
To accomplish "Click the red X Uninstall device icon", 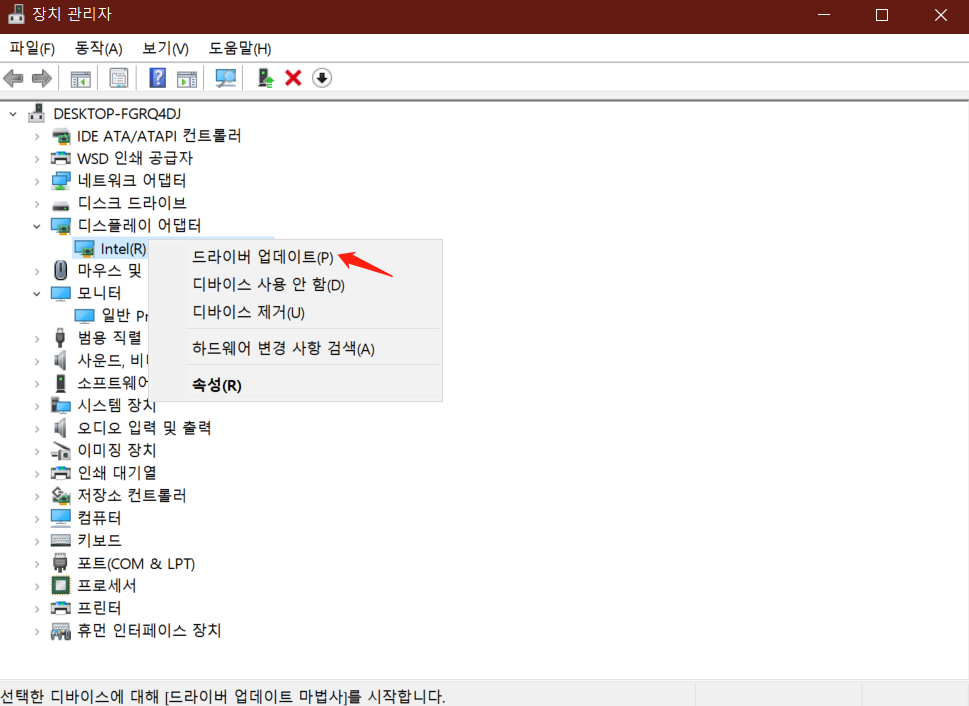I will (x=293, y=78).
